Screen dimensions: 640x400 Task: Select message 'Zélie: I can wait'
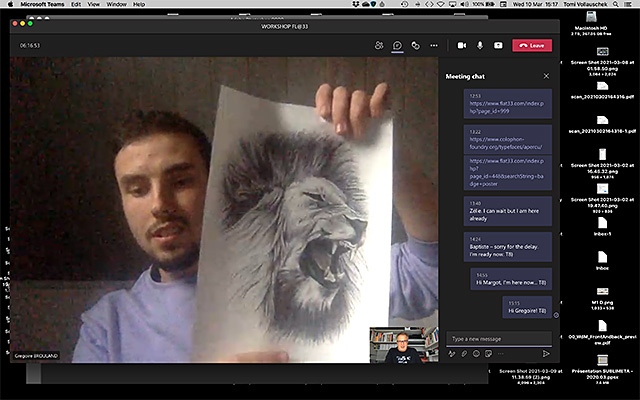point(508,211)
